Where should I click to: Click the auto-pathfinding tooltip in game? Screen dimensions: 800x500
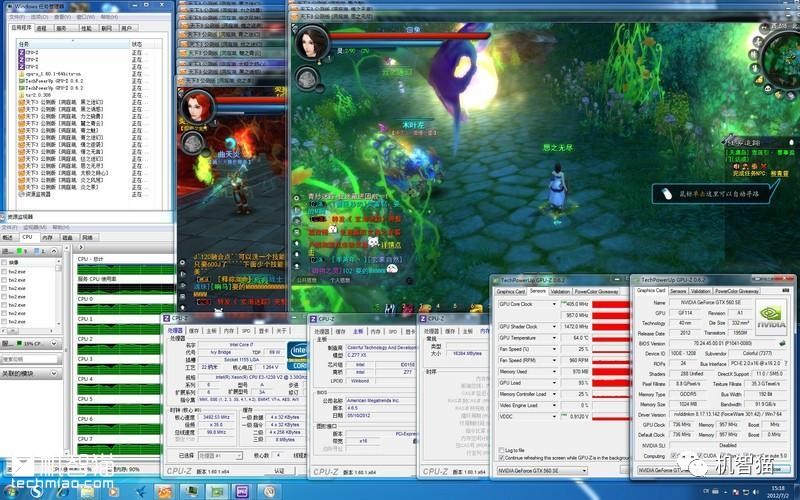coord(714,194)
